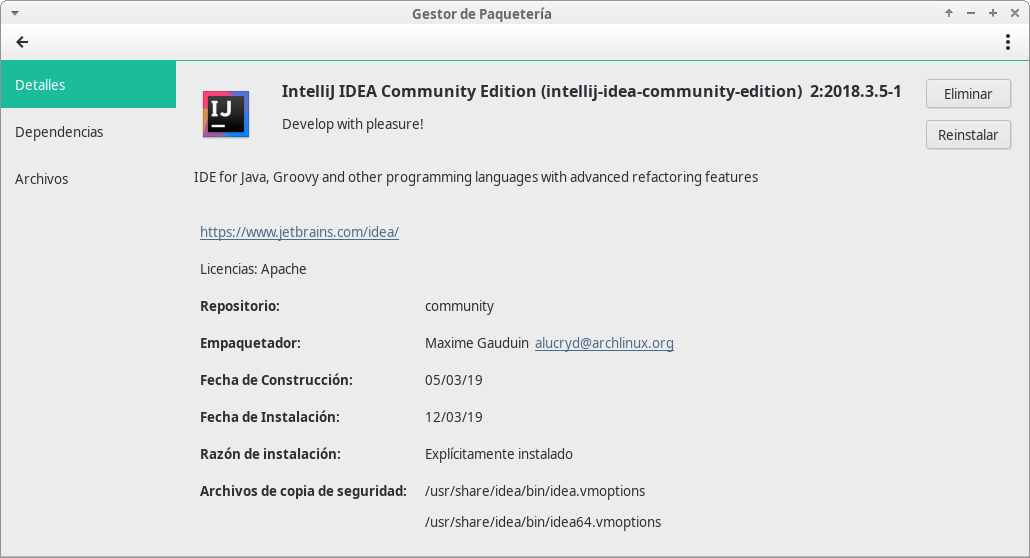Click the IntelliJ IDEA package logo
This screenshot has height=558, width=1030.
(x=226, y=114)
